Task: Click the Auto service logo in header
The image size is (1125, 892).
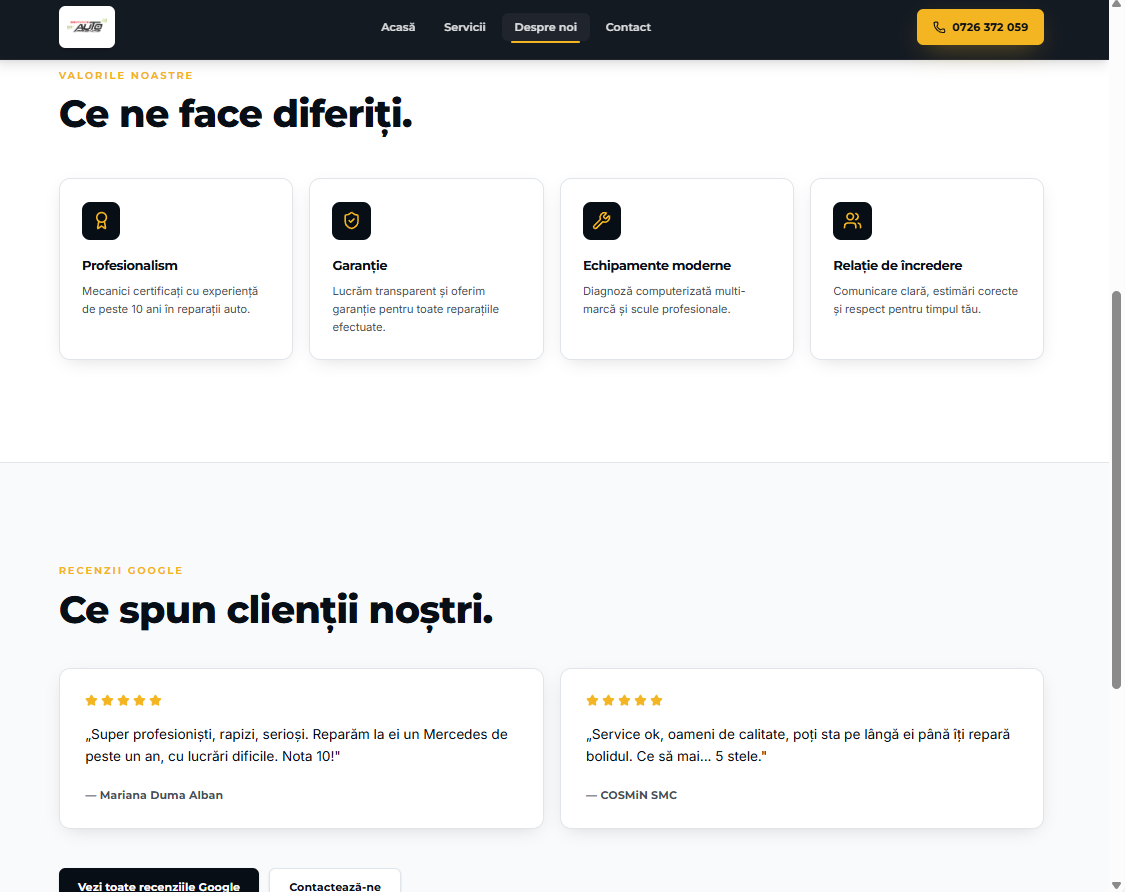Action: 87,27
